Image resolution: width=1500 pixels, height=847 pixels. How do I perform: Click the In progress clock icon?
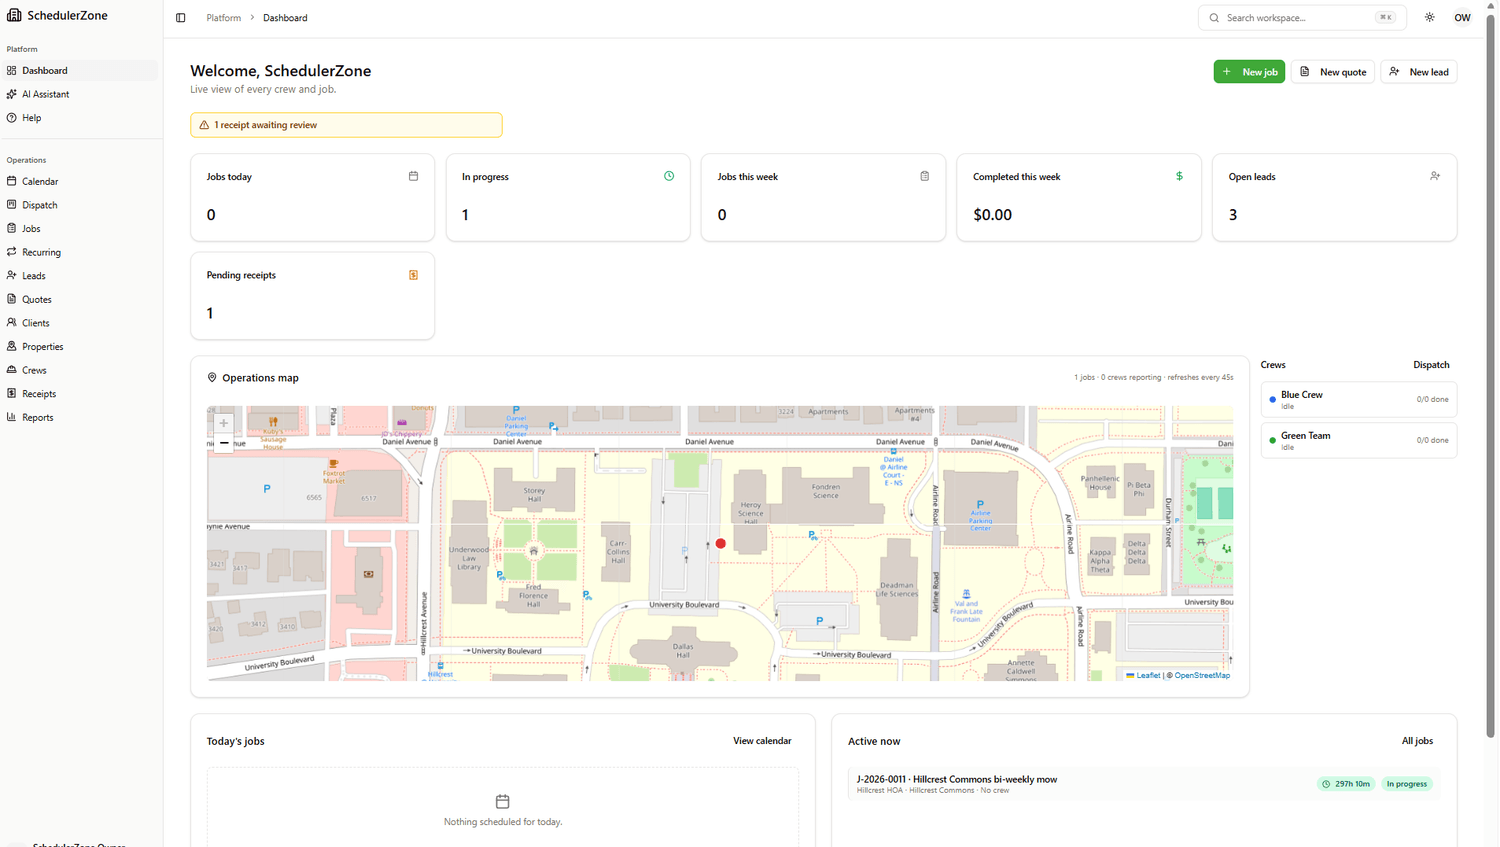tap(669, 176)
